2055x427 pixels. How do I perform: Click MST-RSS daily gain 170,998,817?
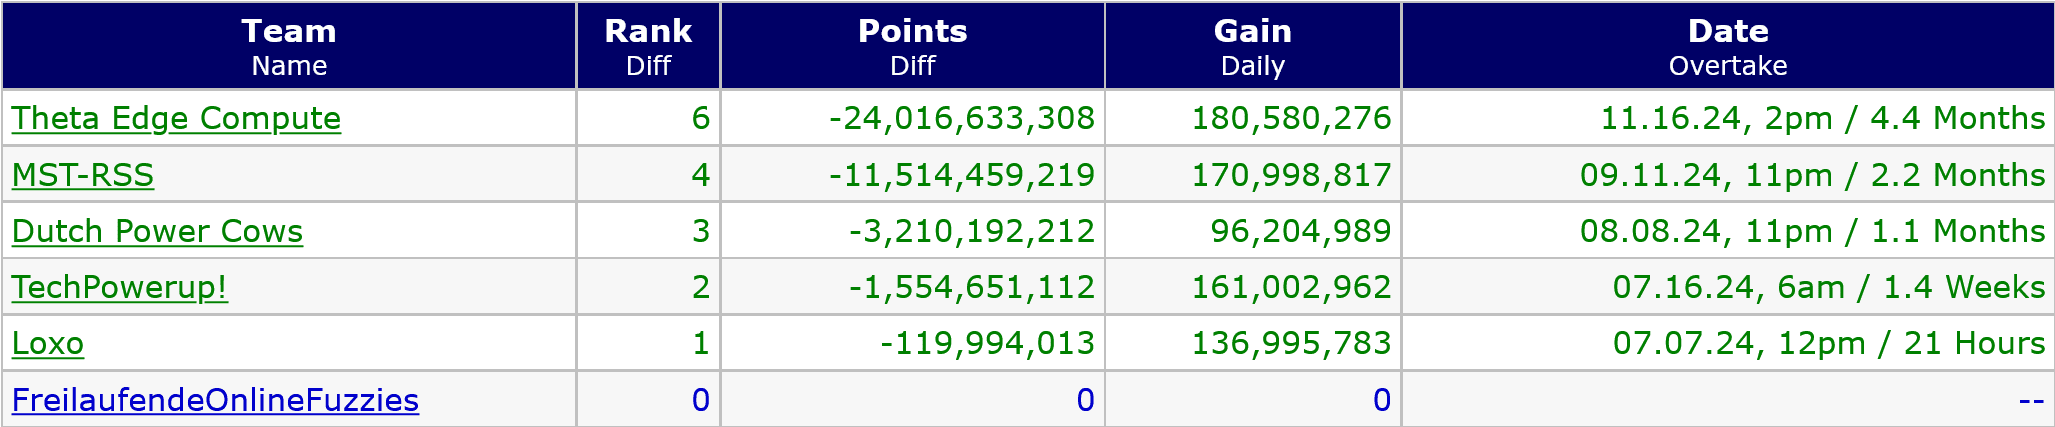tap(1291, 175)
